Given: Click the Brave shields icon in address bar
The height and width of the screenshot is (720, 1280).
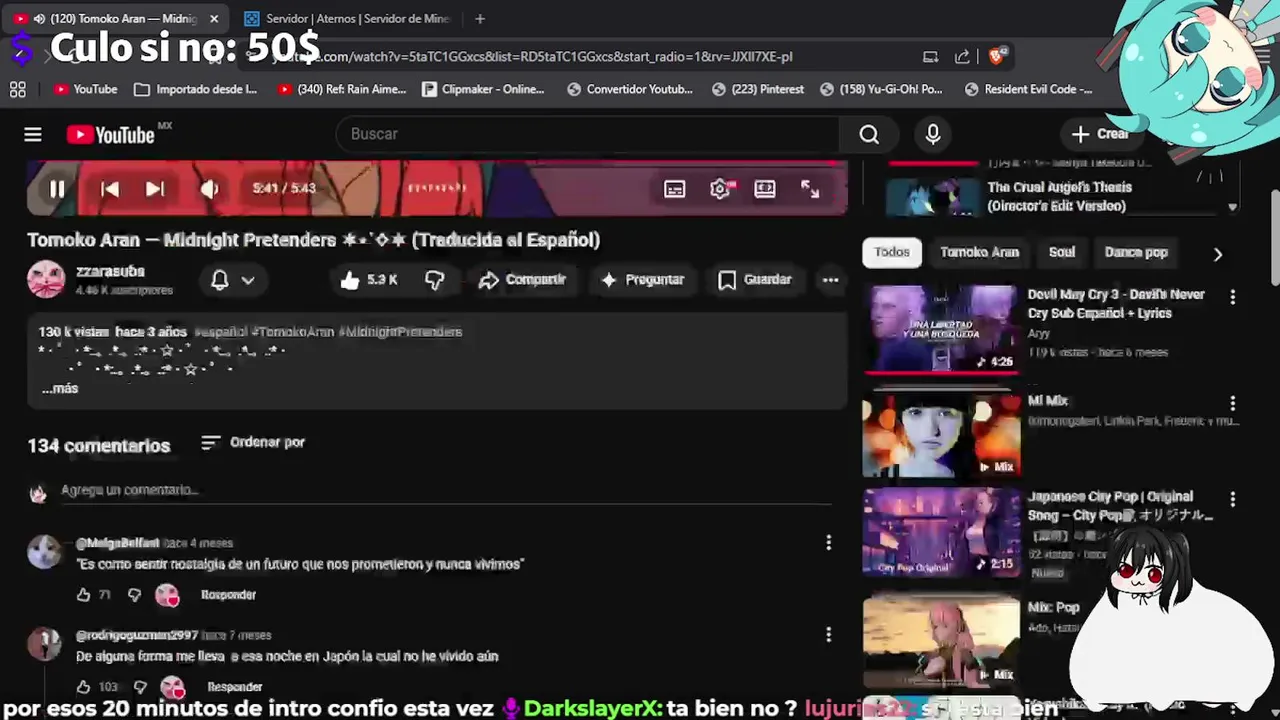Looking at the screenshot, I should tap(996, 56).
